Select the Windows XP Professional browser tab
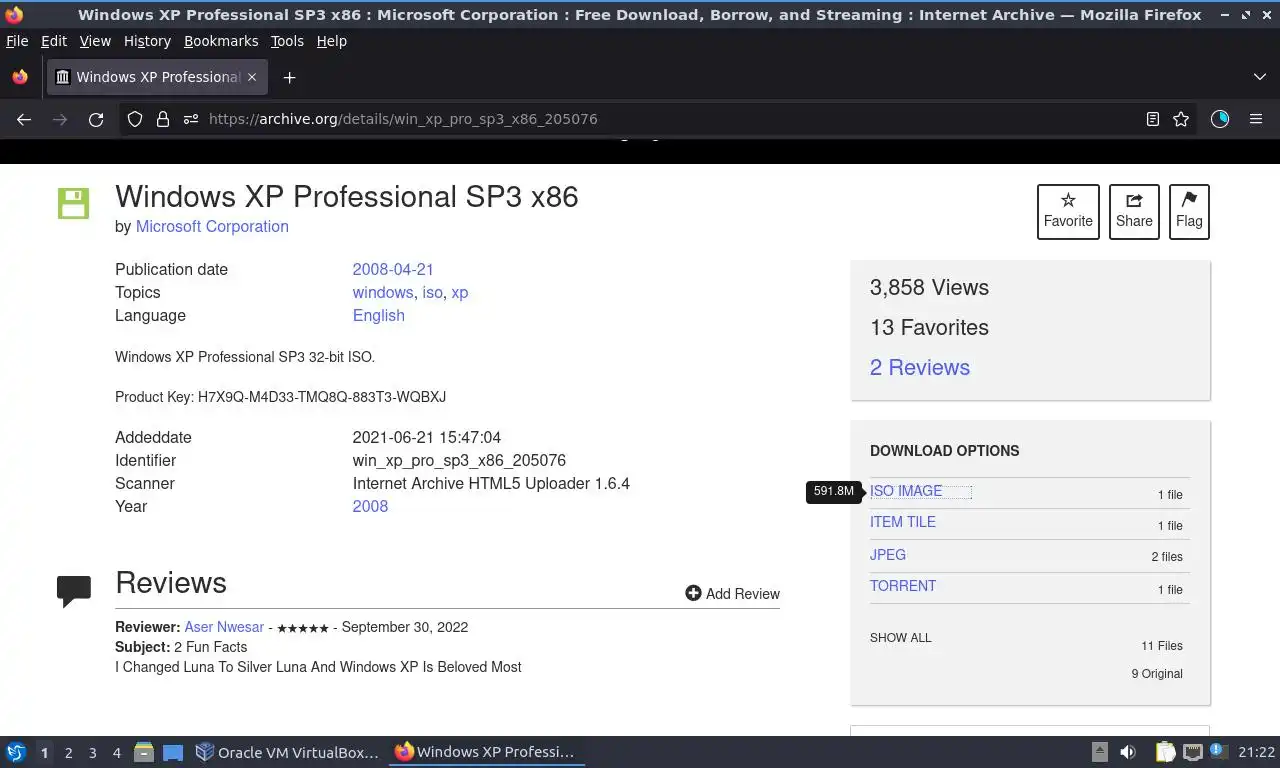 click(x=157, y=77)
